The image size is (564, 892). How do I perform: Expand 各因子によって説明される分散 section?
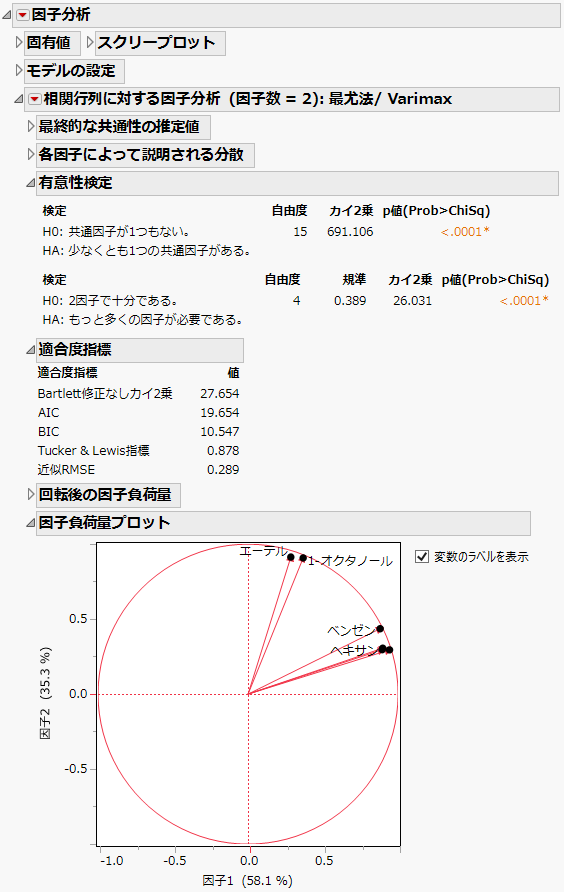pos(31,154)
